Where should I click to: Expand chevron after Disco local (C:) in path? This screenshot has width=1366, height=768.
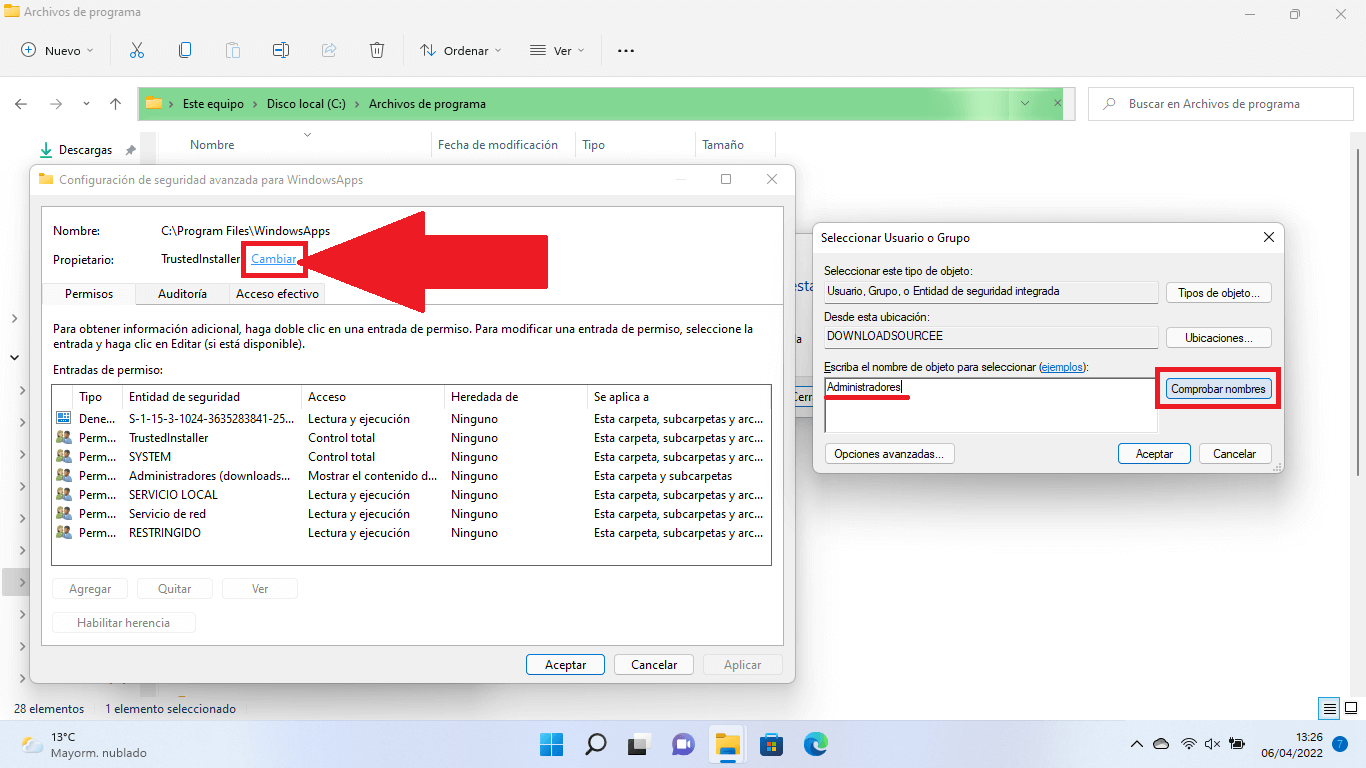click(358, 104)
